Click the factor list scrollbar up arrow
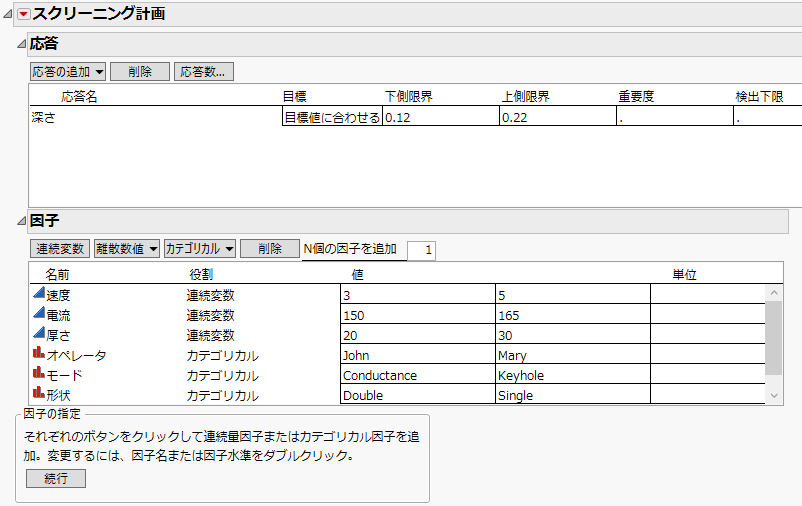Screen dimensions: 802x506 pos(774,293)
